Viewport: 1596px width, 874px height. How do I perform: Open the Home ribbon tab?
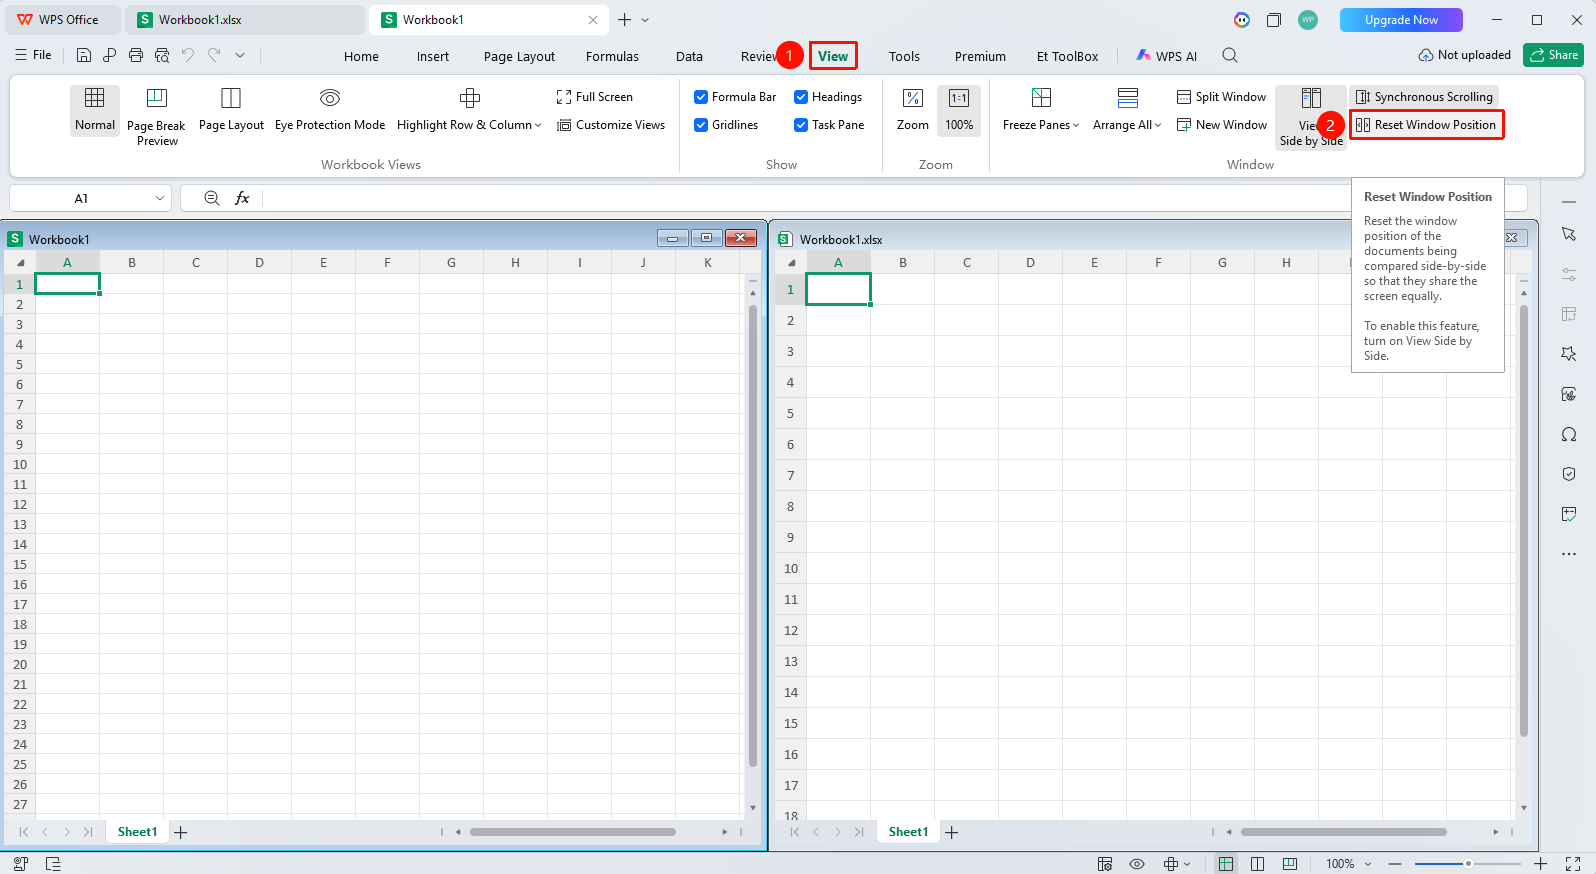pos(361,56)
